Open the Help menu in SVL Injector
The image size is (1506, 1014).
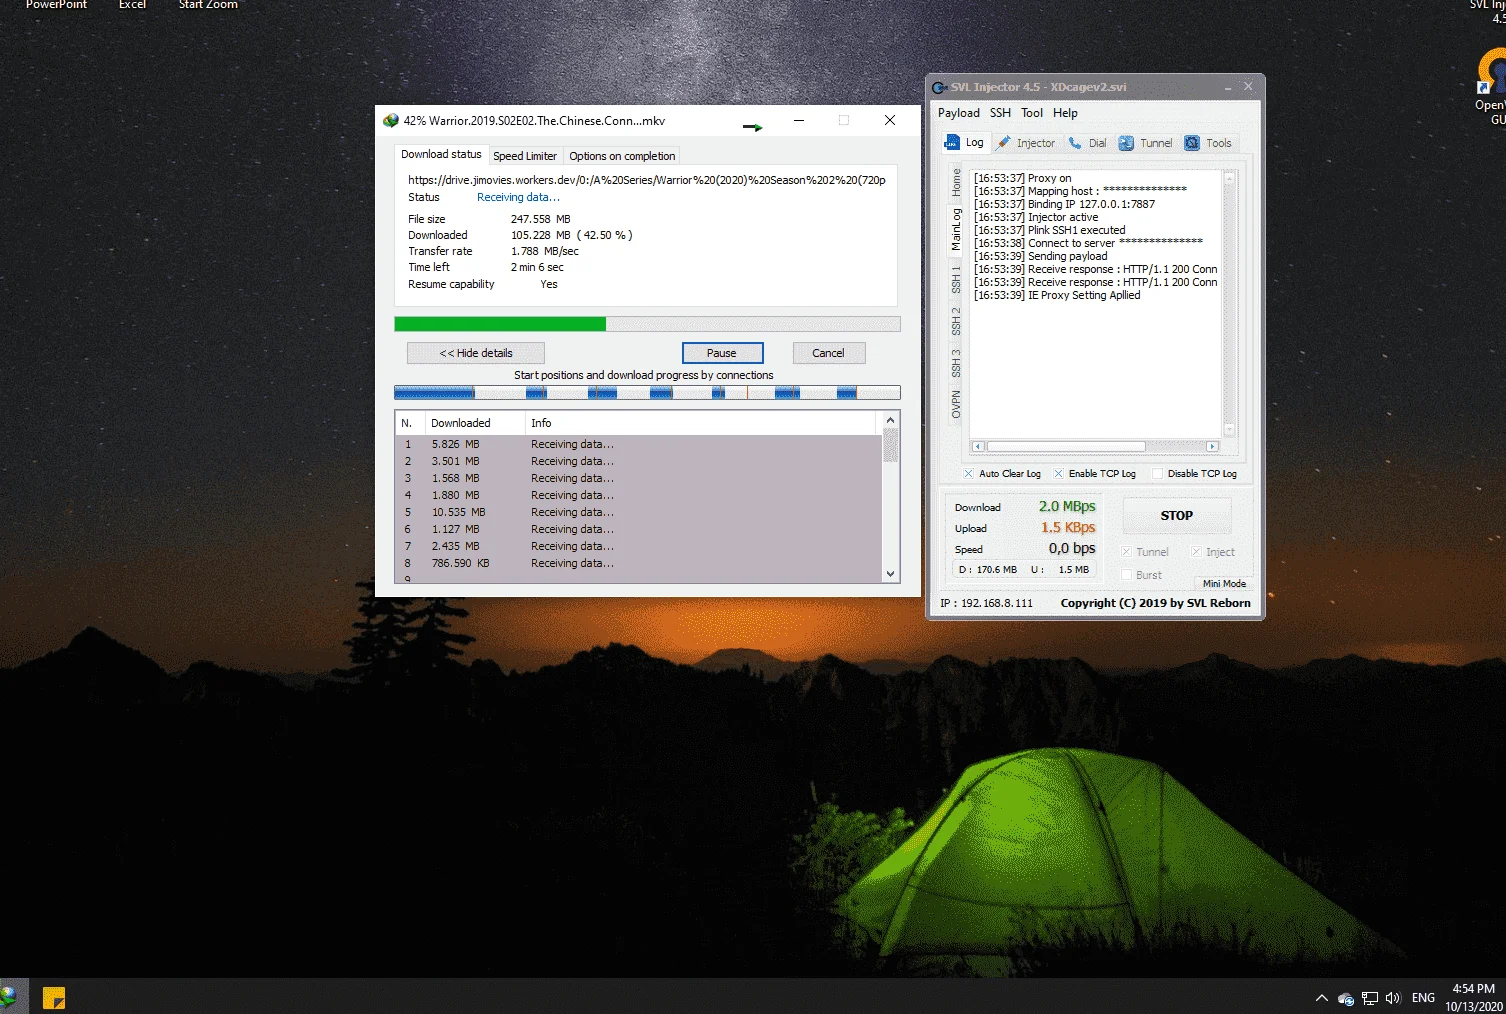pos(1065,113)
